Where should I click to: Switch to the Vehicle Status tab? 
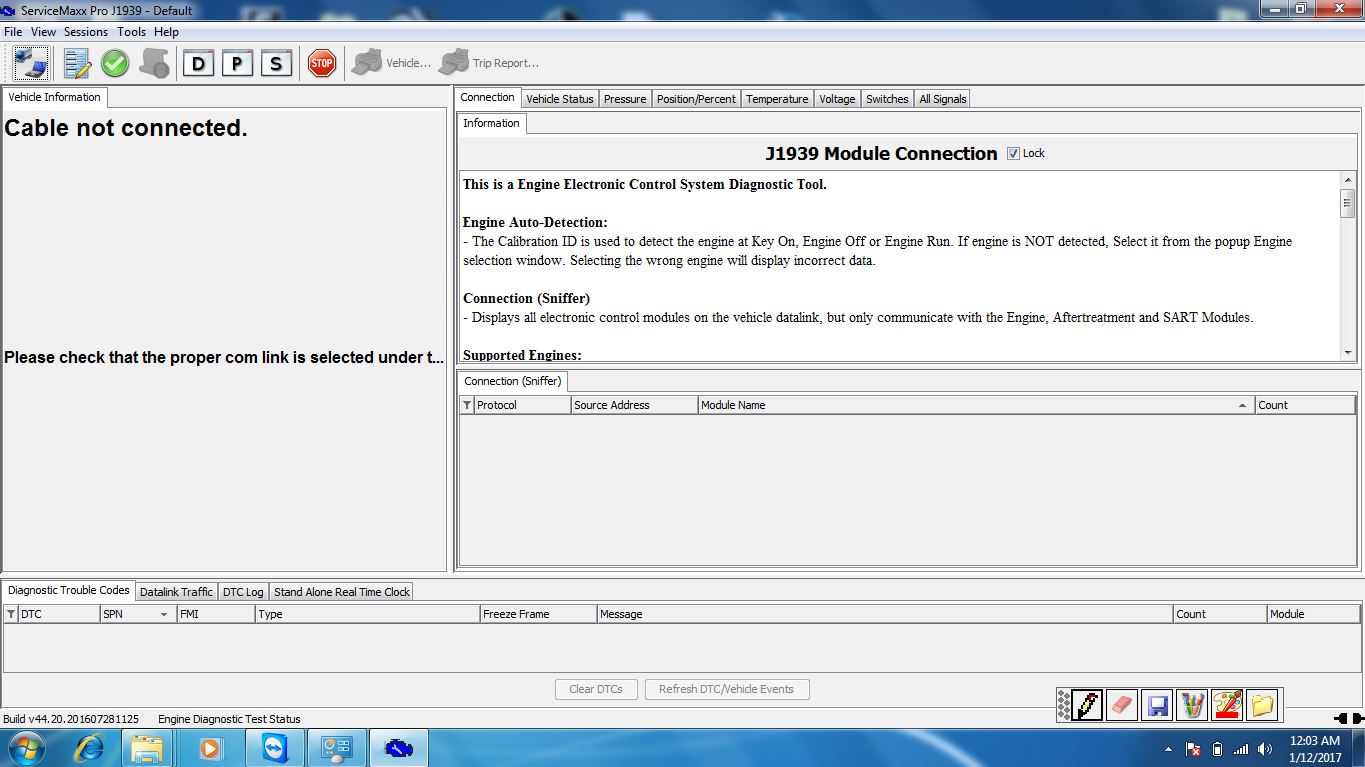pyautogui.click(x=560, y=99)
